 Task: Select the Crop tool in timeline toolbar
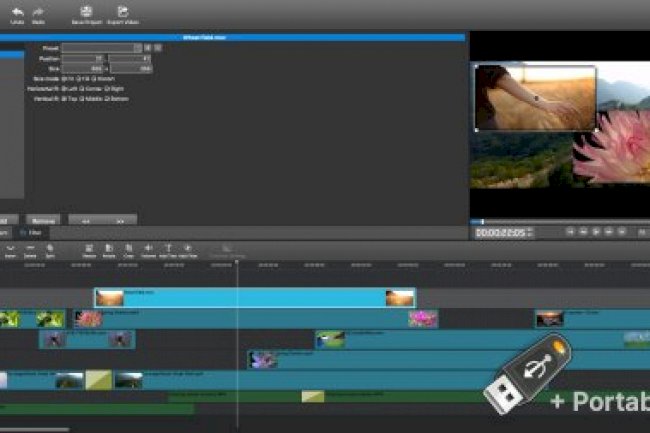129,248
